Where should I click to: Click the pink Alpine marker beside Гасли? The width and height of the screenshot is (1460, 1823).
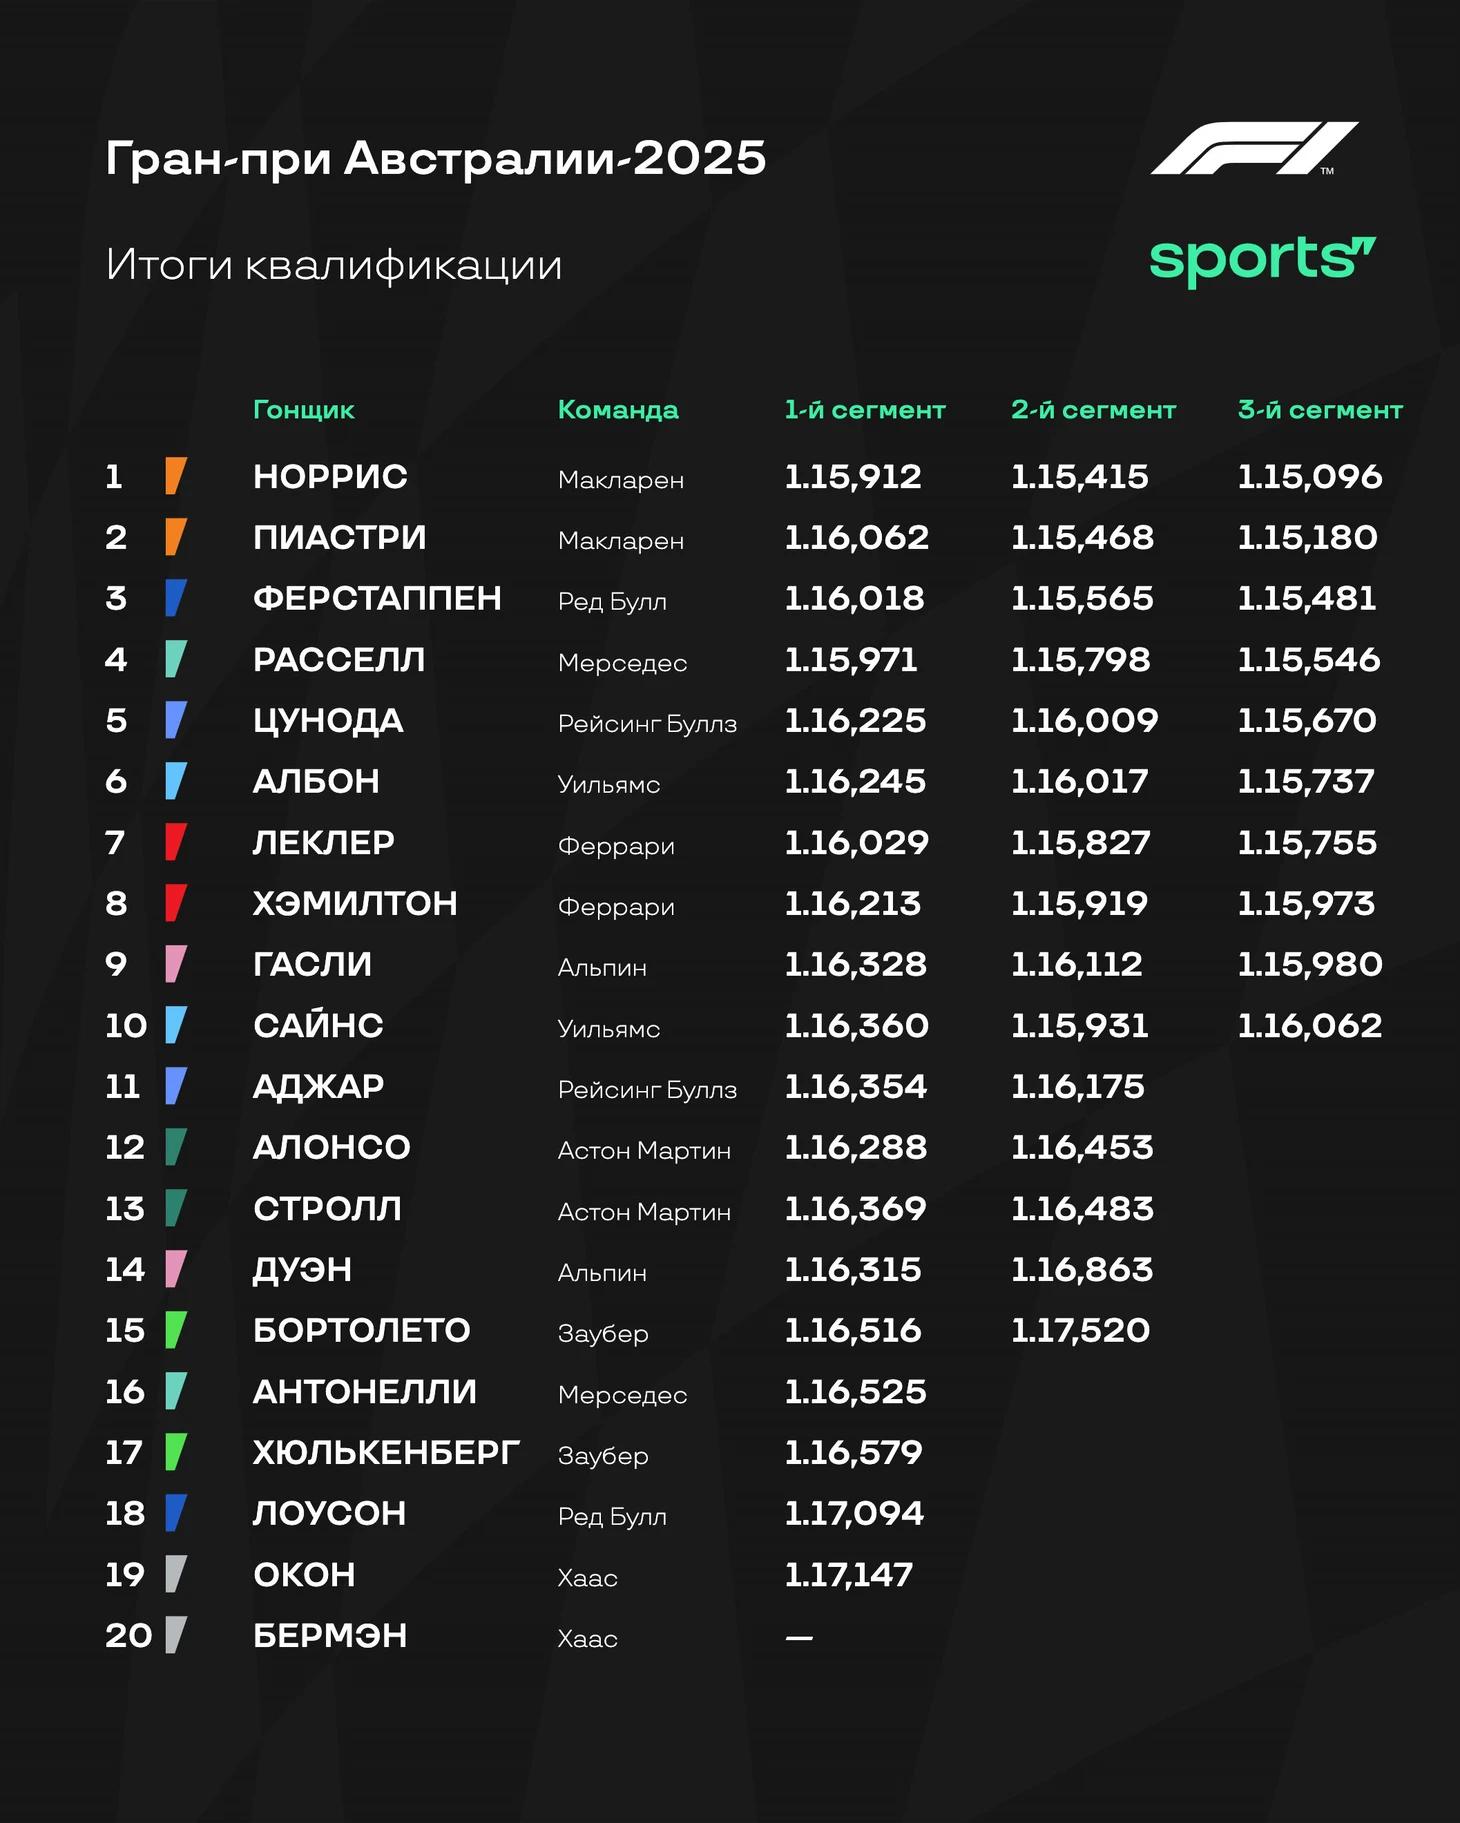pos(176,964)
